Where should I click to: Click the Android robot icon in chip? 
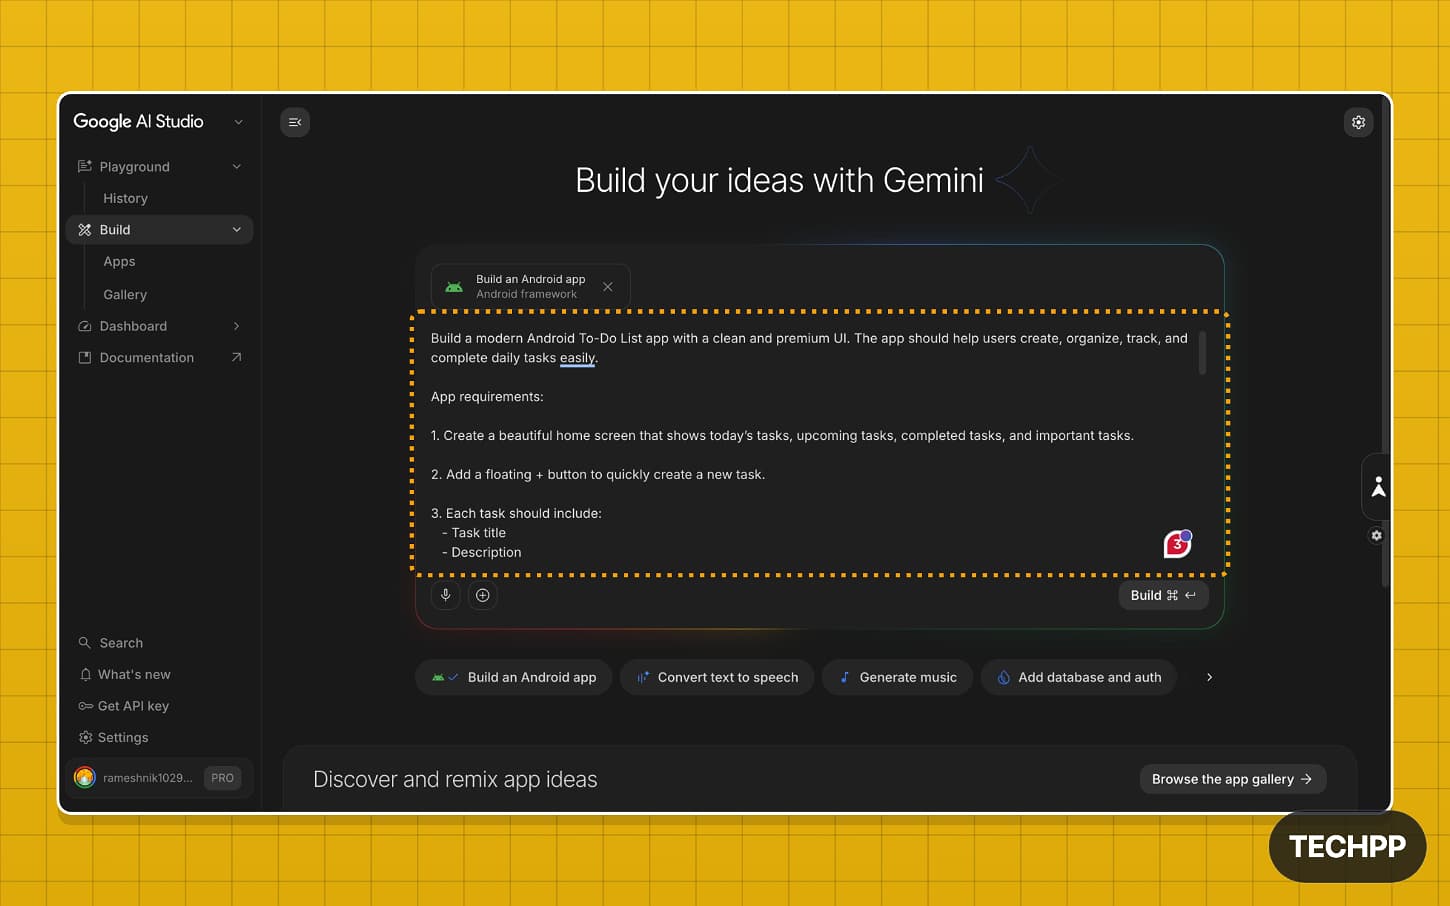pyautogui.click(x=454, y=287)
